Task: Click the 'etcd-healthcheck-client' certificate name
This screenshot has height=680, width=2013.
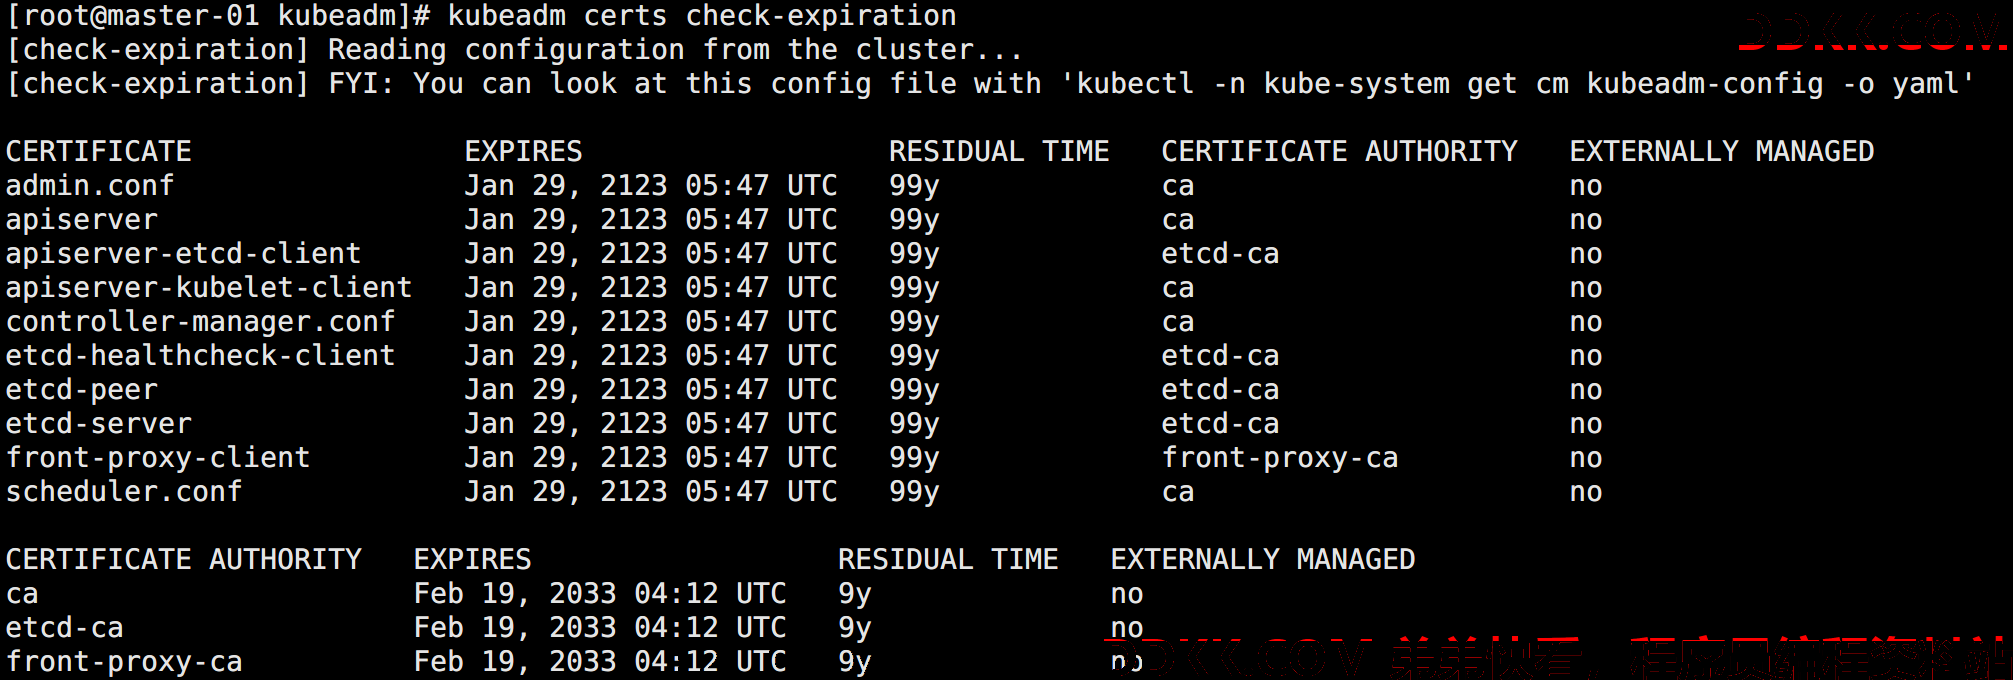Action: coord(201,356)
